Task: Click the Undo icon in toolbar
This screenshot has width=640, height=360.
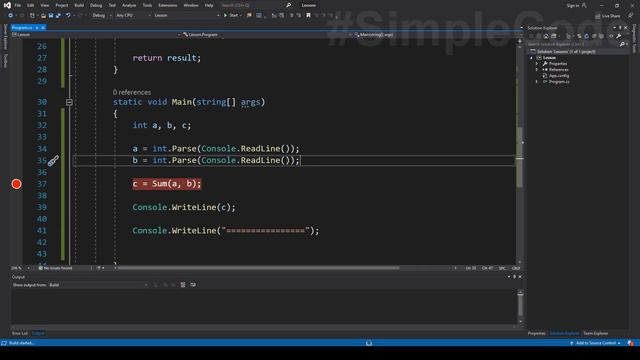Action: pos(68,16)
